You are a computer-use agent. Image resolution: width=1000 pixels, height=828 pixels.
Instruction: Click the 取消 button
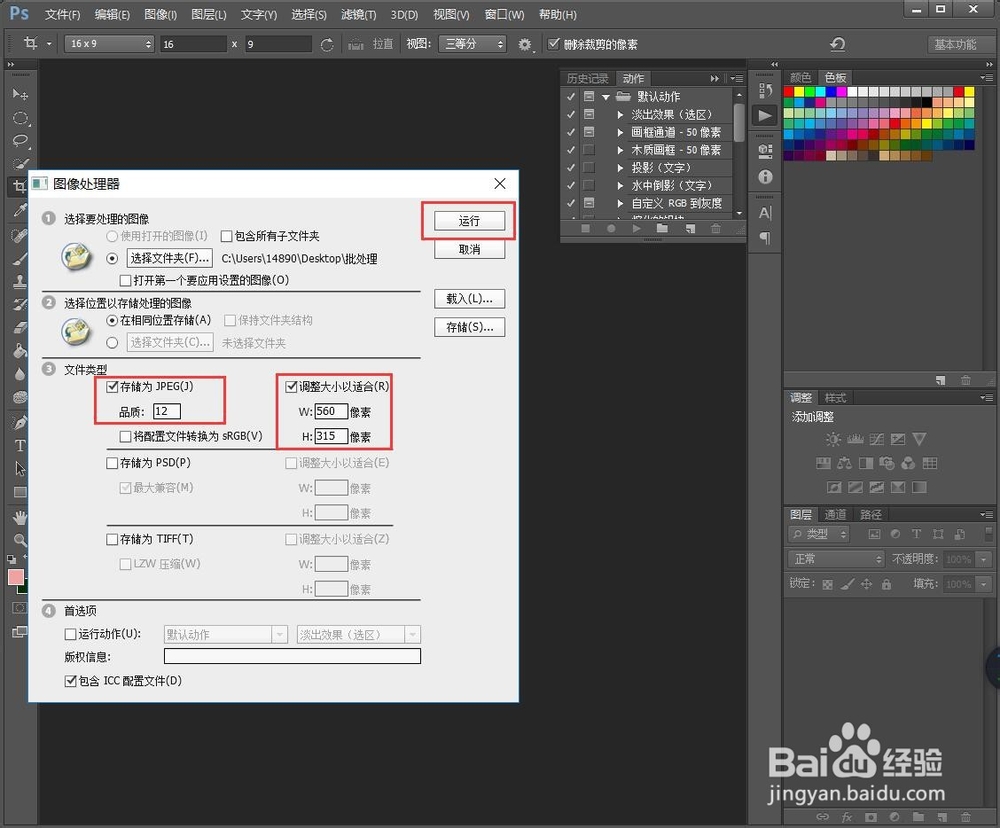tap(469, 249)
